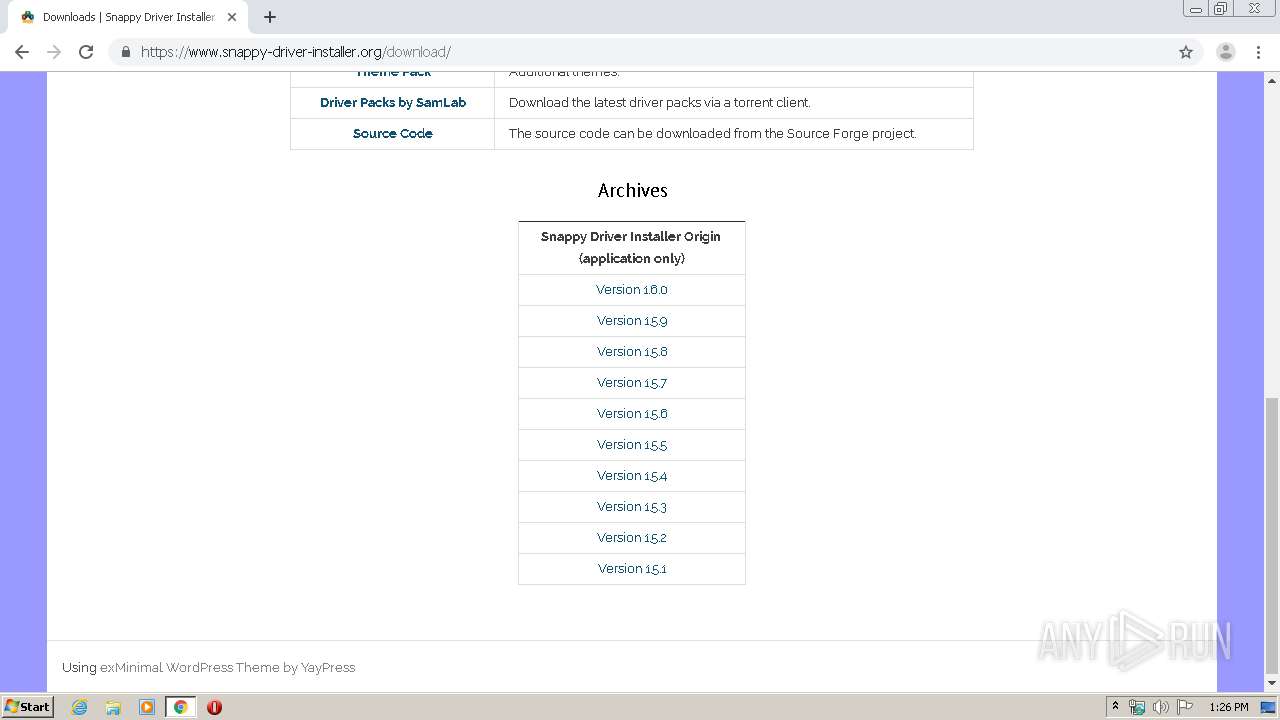This screenshot has height=720, width=1280.
Task: Open Driver Packs by SamLab link
Action: [393, 102]
